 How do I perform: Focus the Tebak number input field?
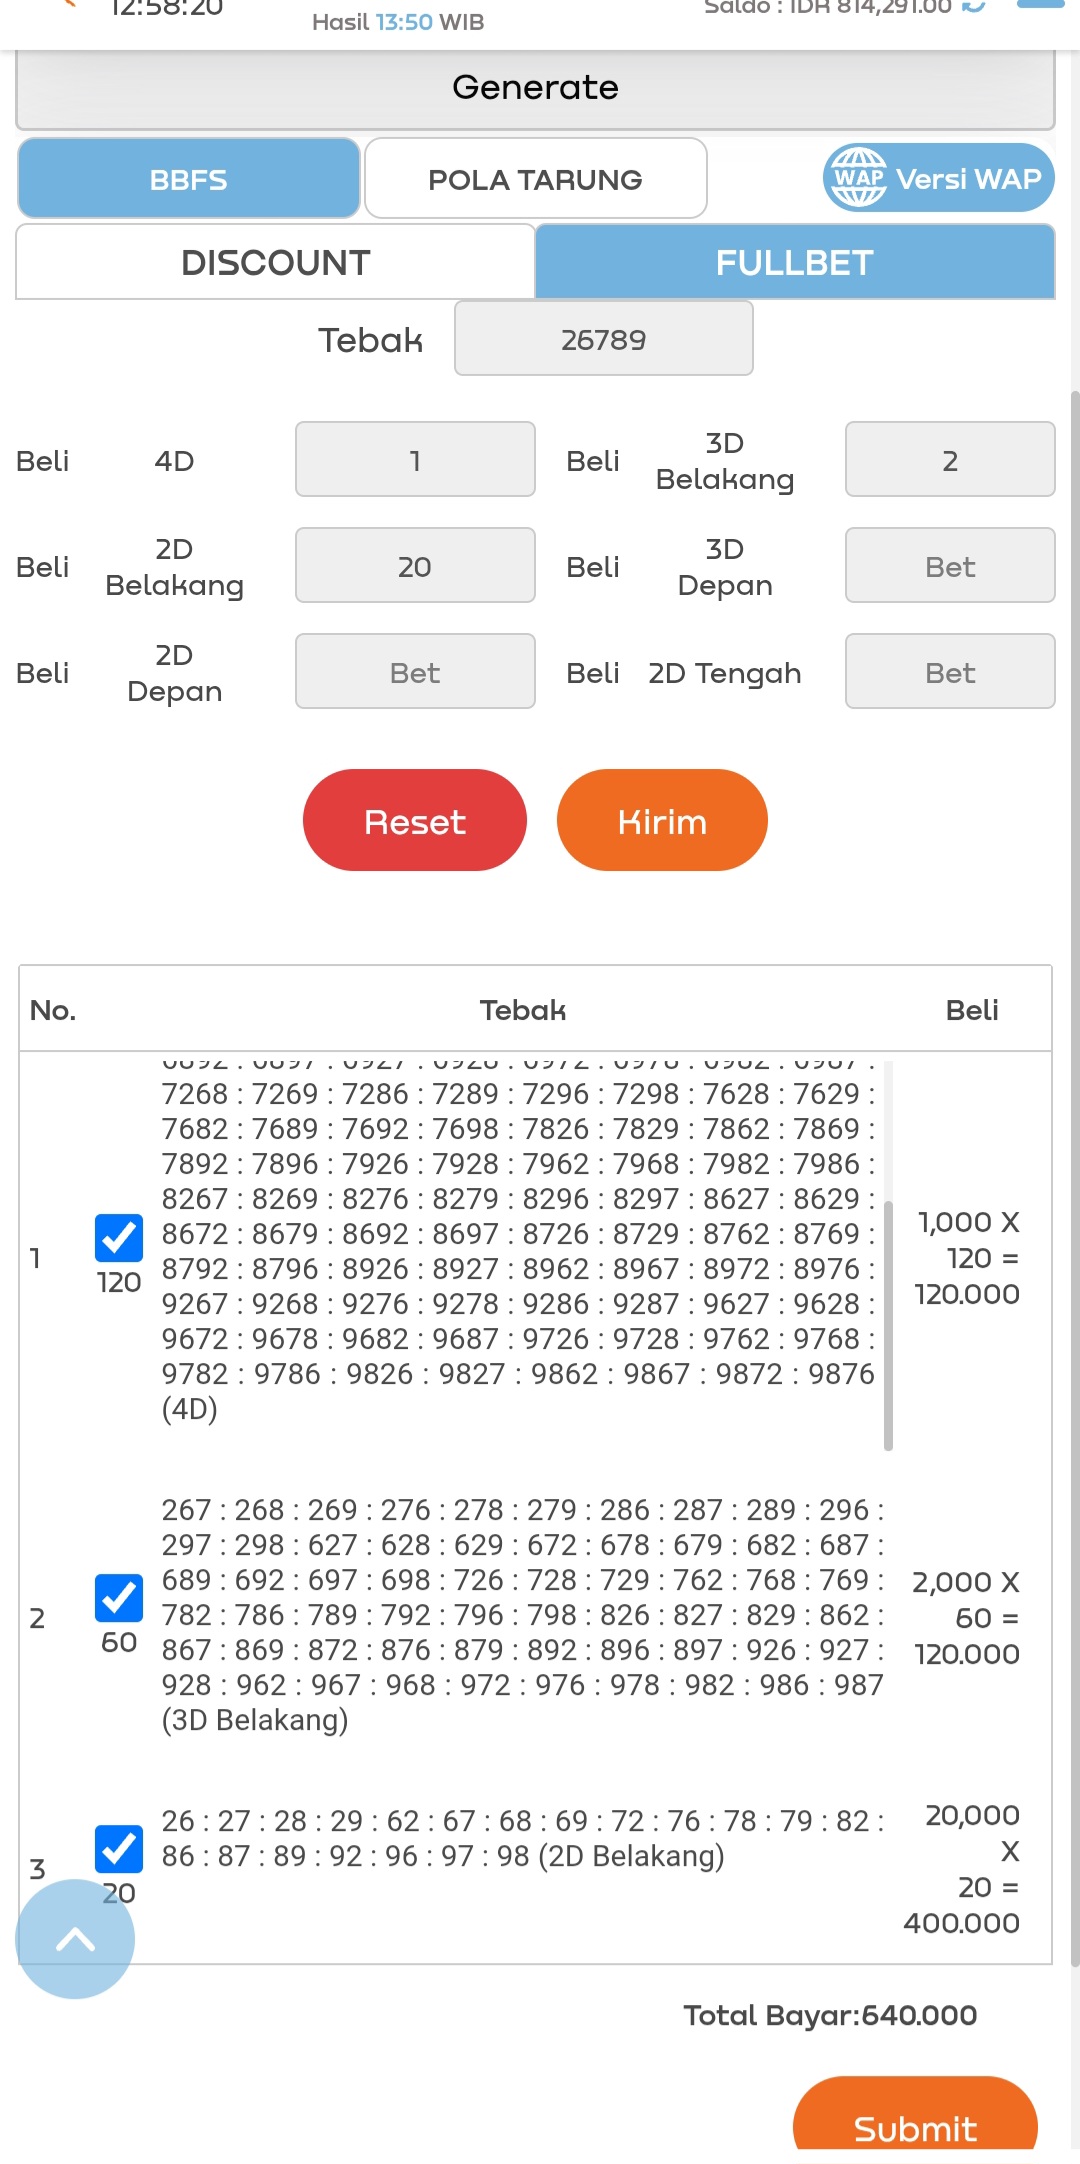tap(603, 339)
